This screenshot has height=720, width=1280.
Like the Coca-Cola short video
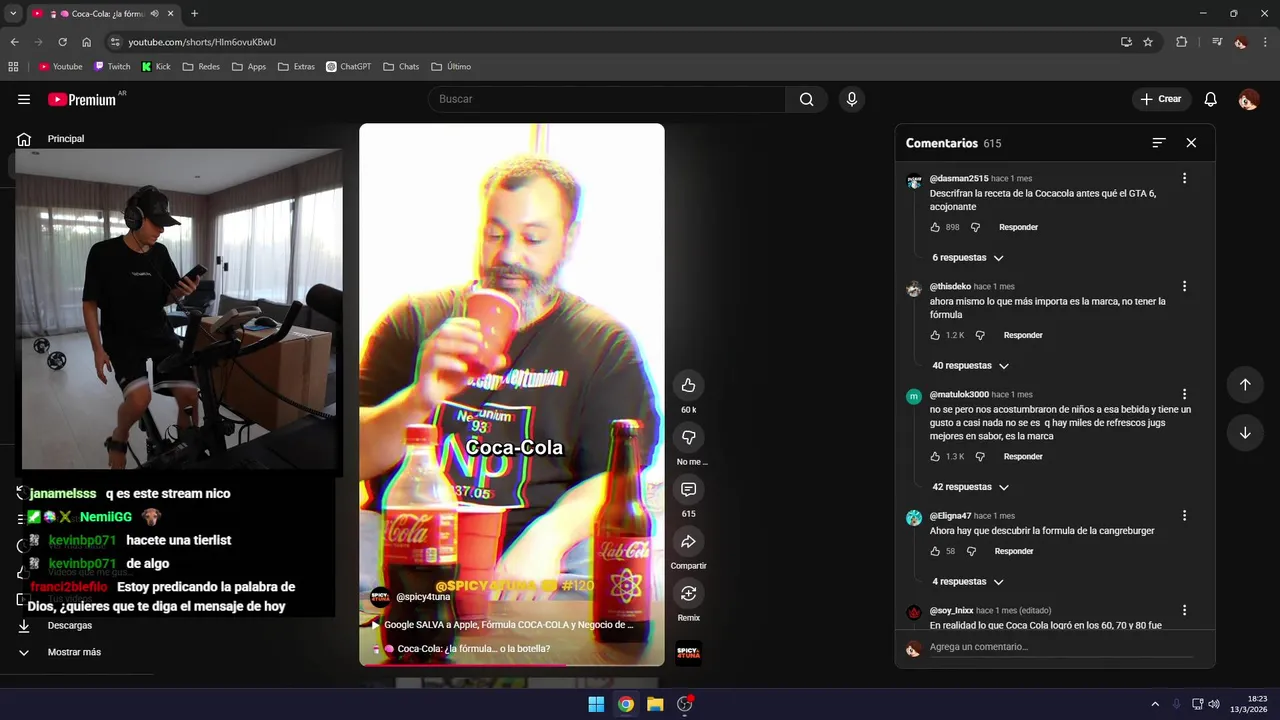pos(688,386)
